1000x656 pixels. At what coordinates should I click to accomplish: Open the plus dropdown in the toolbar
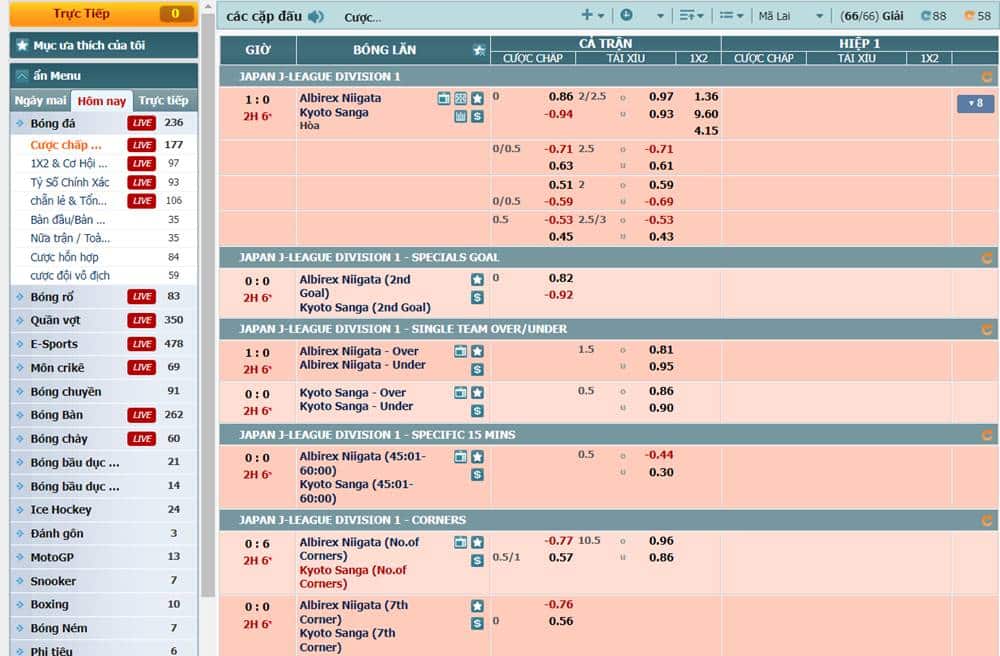click(x=592, y=15)
